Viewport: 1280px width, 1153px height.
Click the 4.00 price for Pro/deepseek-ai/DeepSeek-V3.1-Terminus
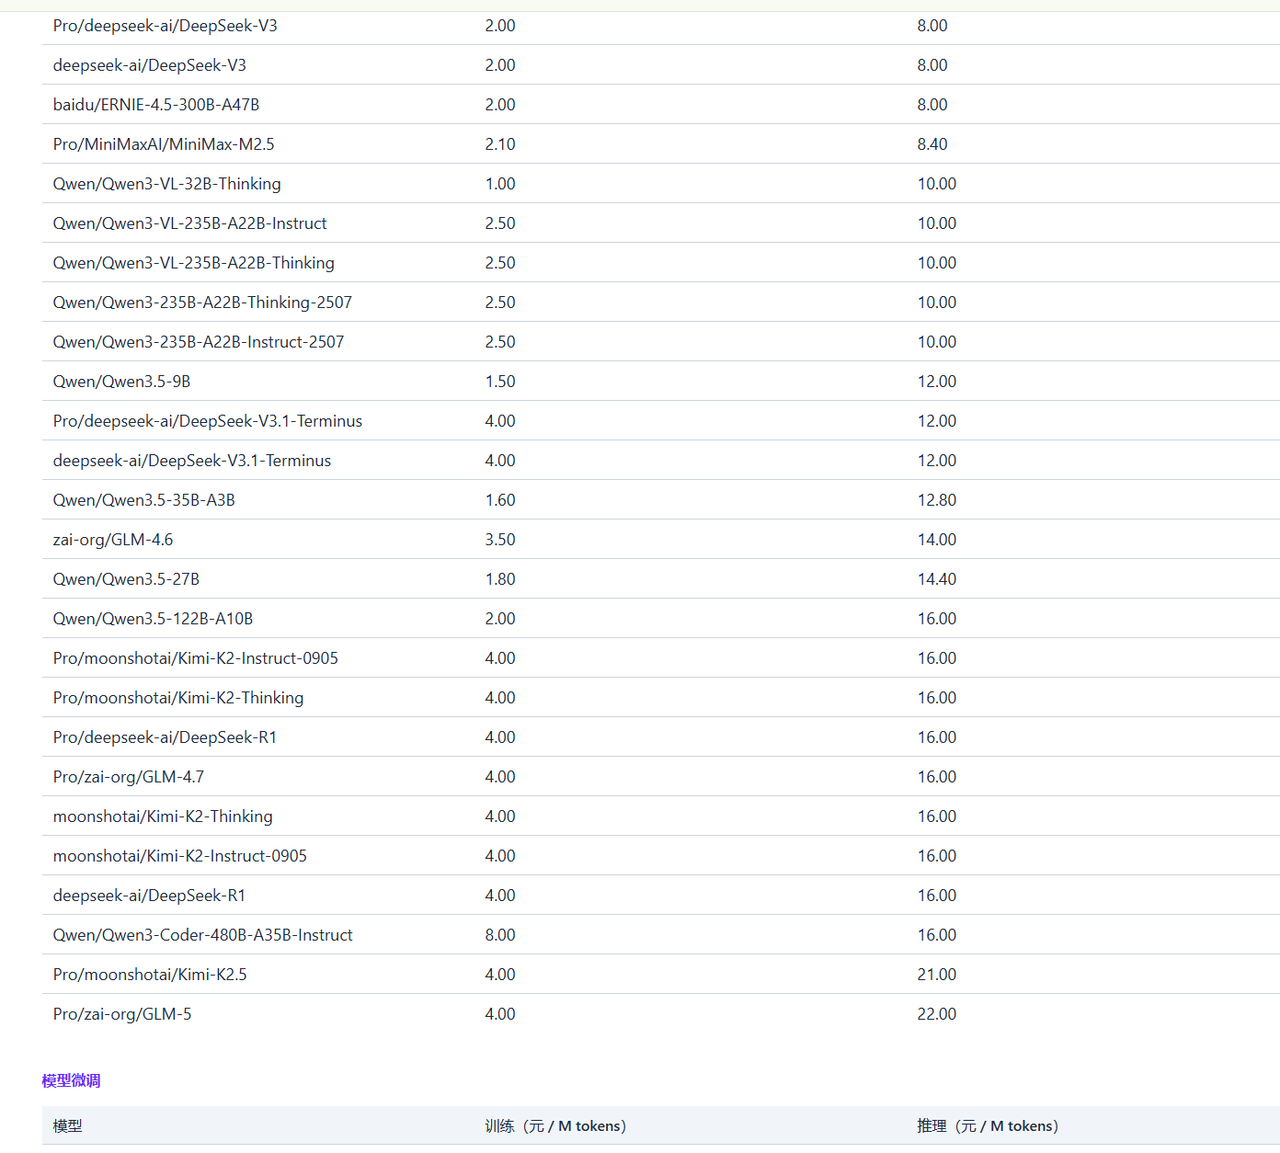(x=500, y=421)
